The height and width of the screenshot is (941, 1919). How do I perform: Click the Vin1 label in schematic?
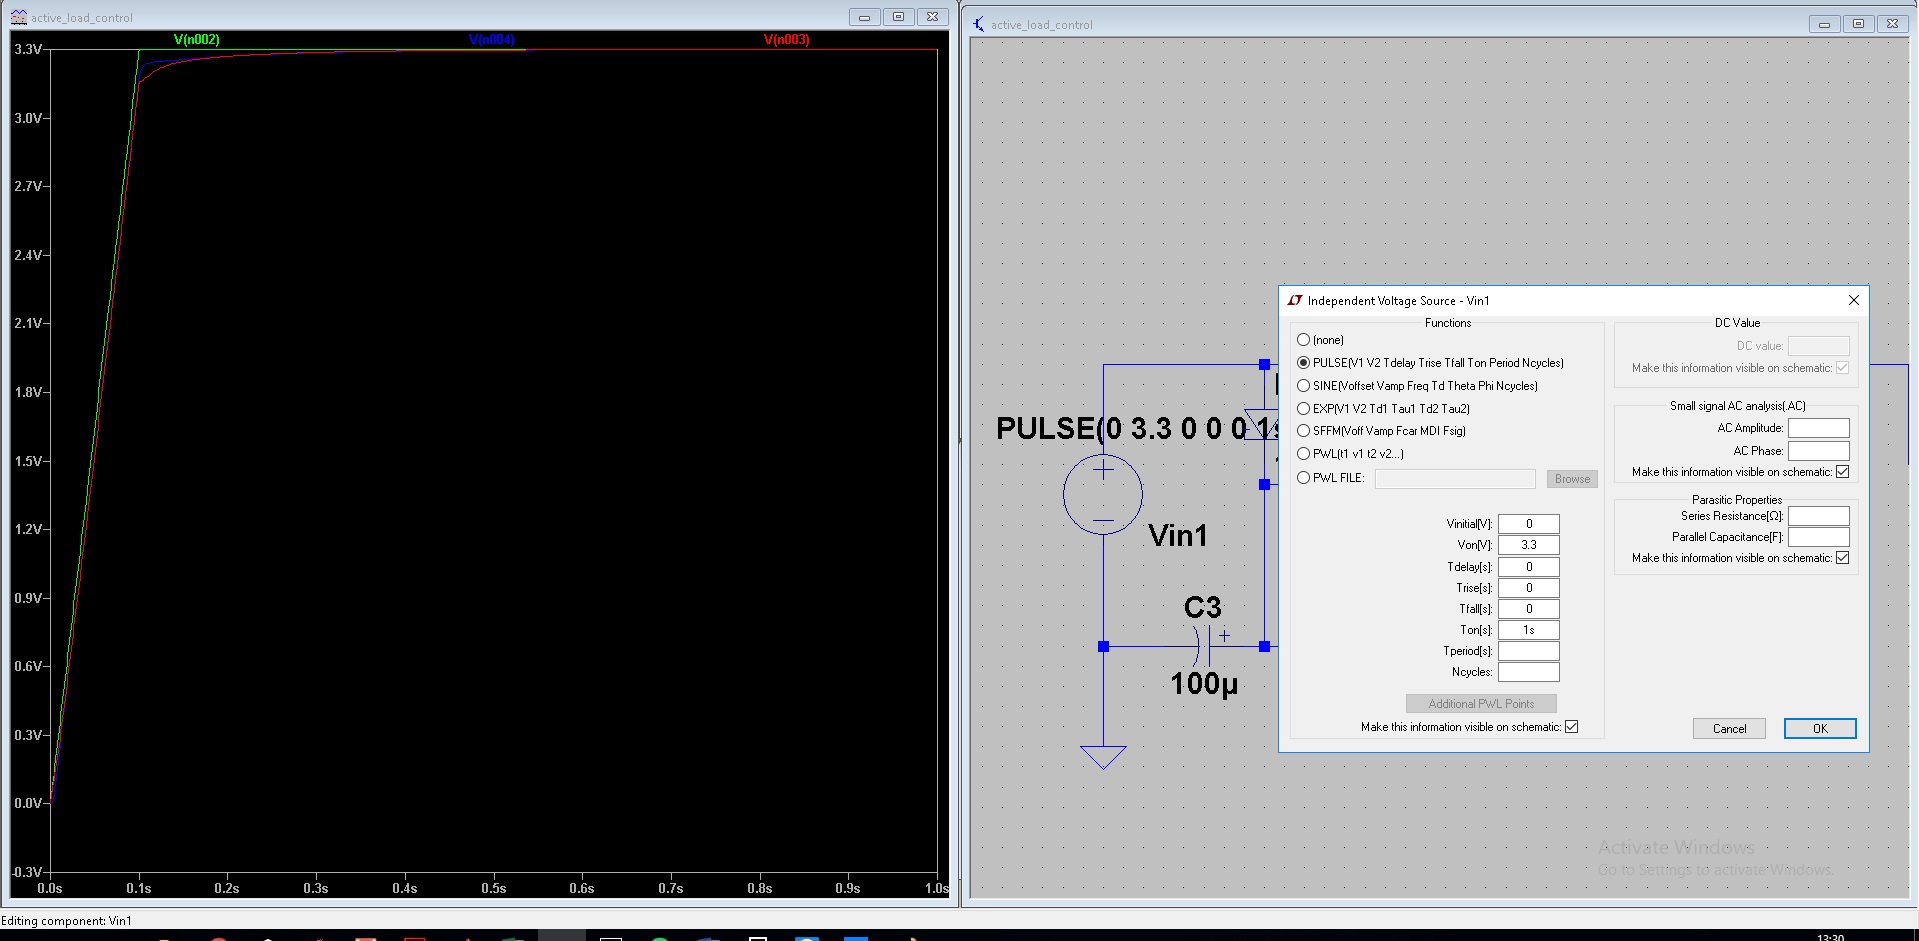coord(1178,536)
